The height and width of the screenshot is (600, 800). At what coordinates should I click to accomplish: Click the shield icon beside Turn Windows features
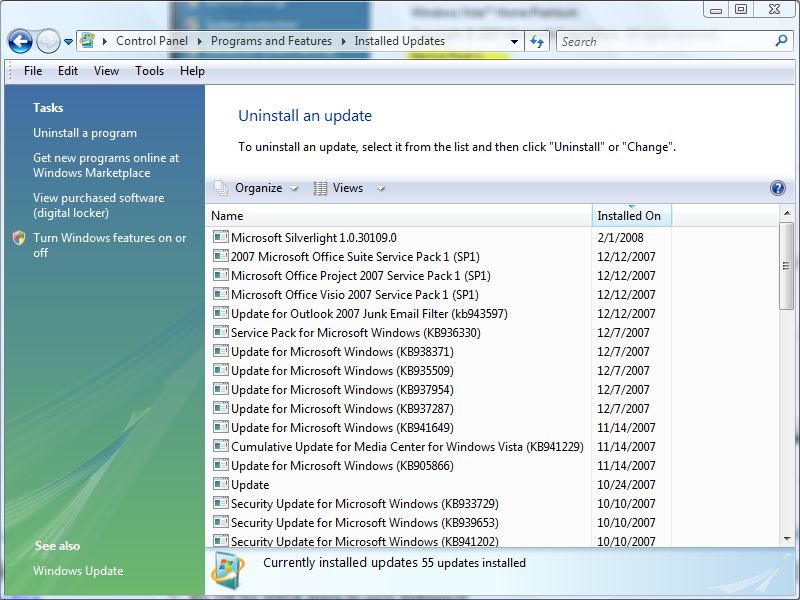tap(19, 238)
